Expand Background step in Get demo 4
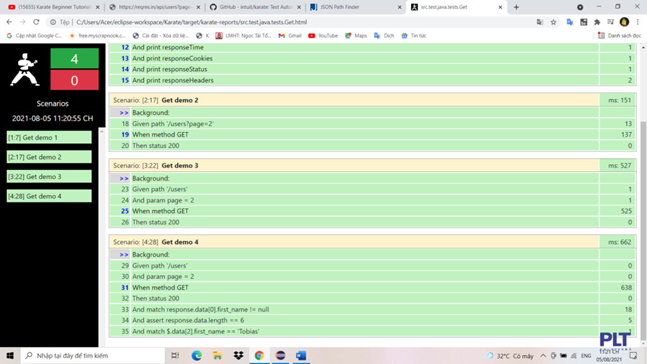Viewport: 647px width, 364px height. click(124, 255)
